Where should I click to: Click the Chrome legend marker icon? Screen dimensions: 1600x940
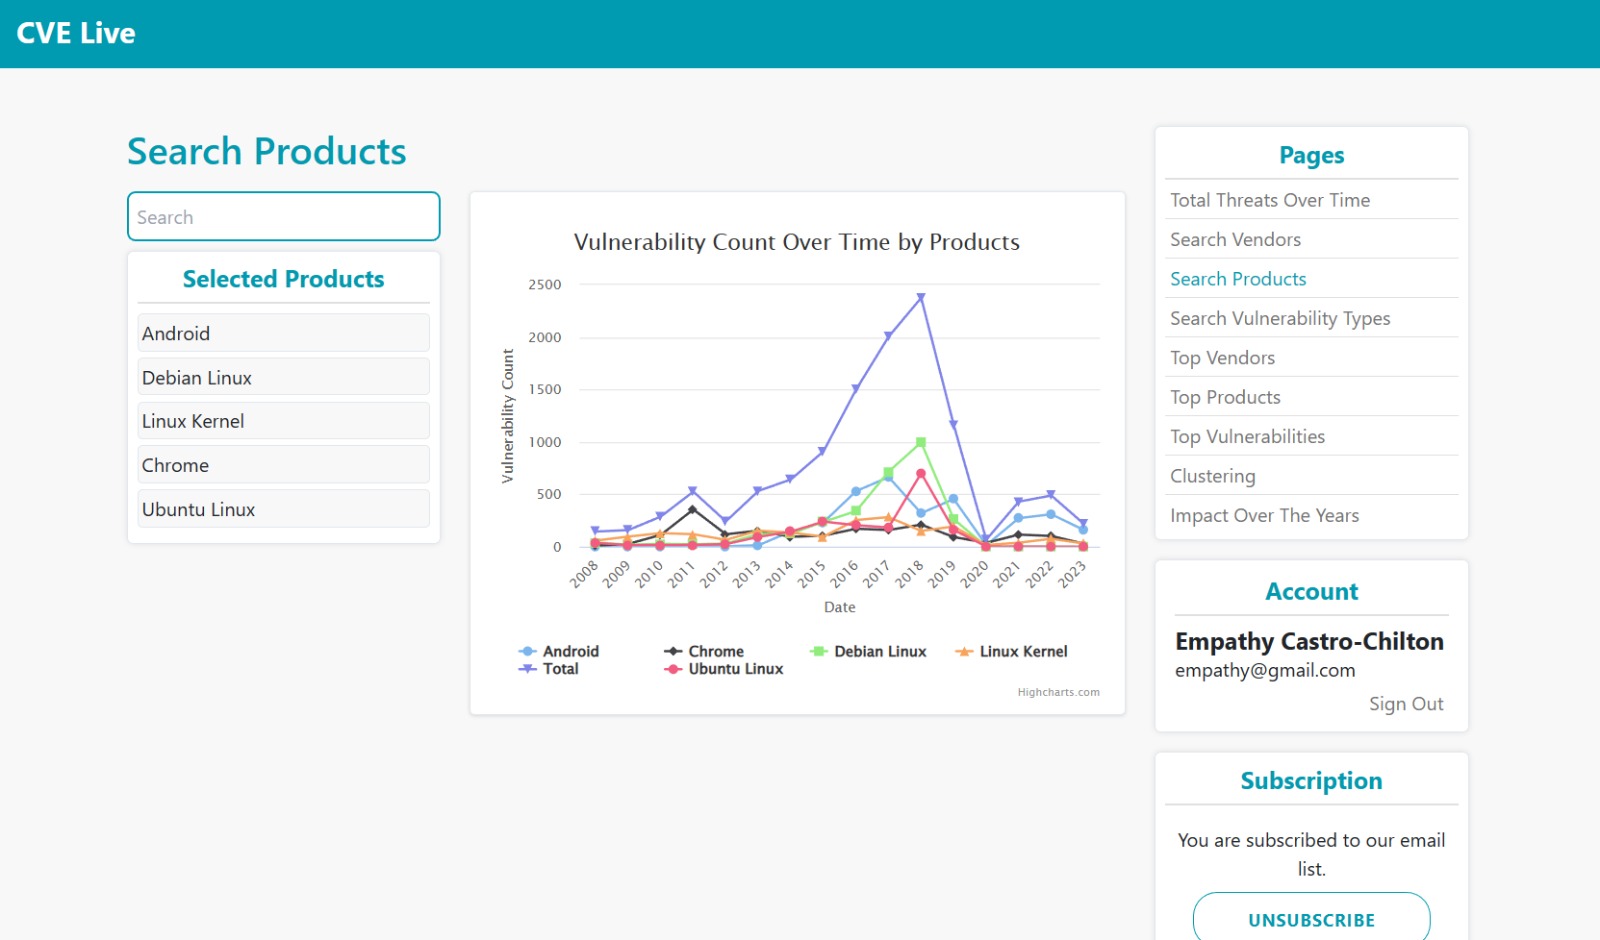673,650
